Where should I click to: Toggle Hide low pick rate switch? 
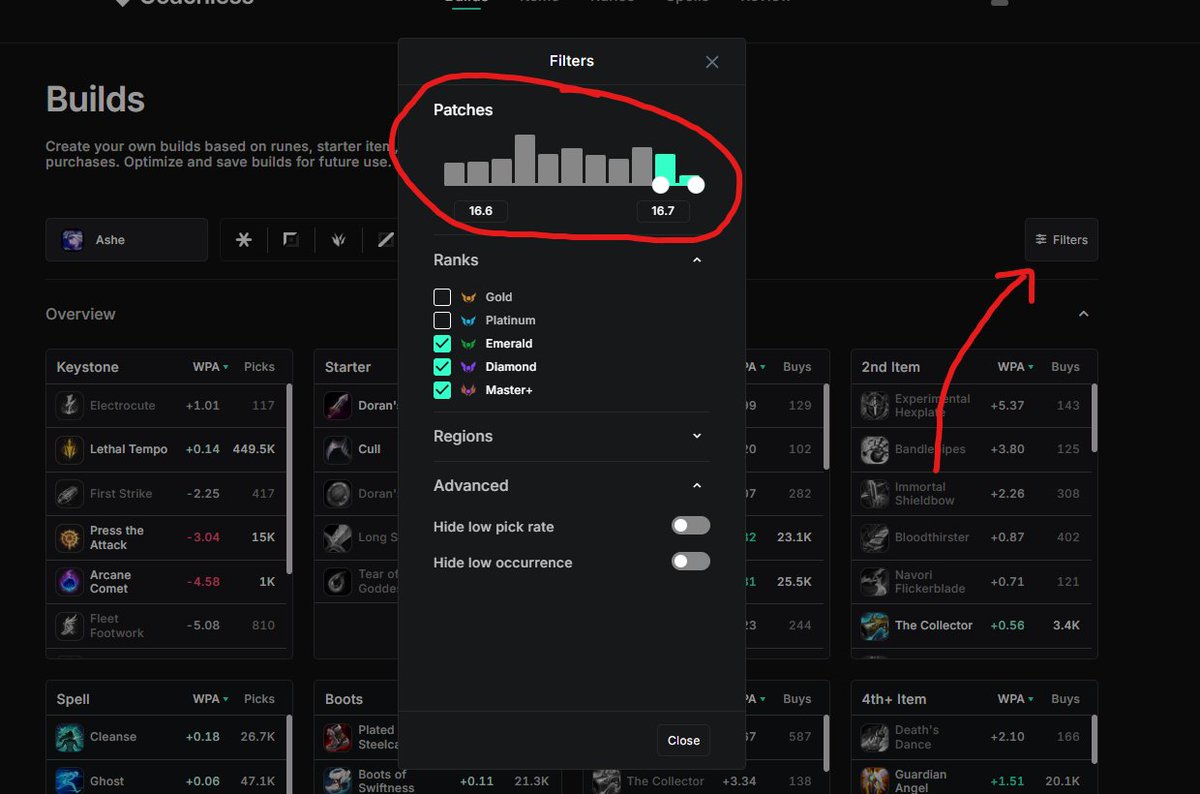[x=691, y=526]
